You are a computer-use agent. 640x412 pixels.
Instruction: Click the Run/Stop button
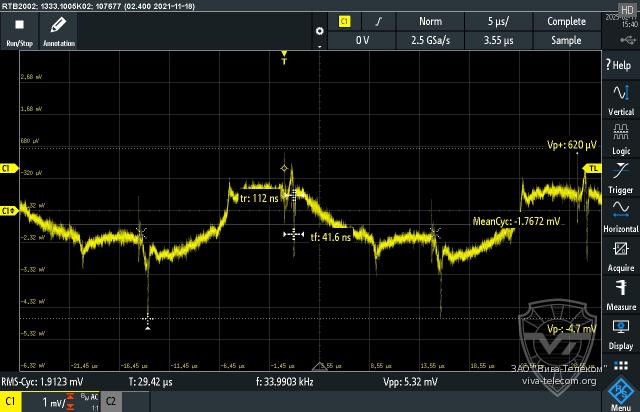(19, 31)
